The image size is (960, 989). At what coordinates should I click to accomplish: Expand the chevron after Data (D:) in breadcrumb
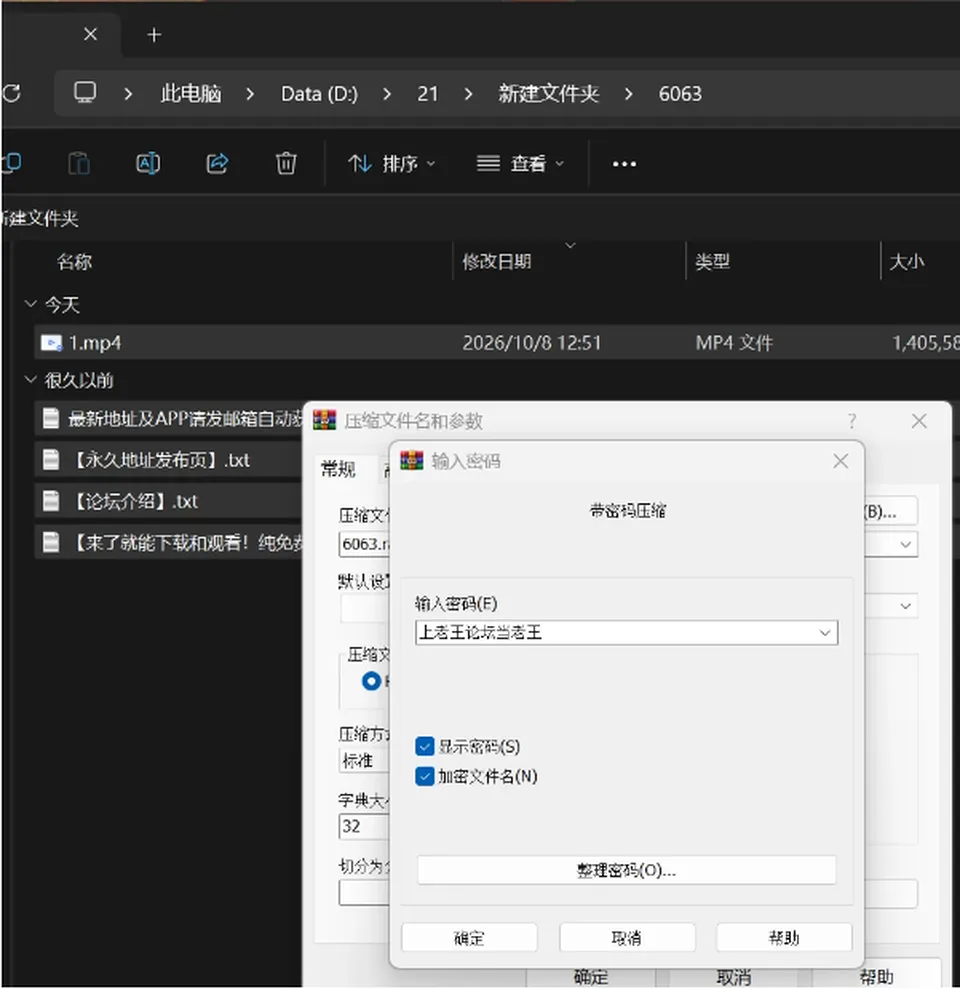[x=387, y=94]
